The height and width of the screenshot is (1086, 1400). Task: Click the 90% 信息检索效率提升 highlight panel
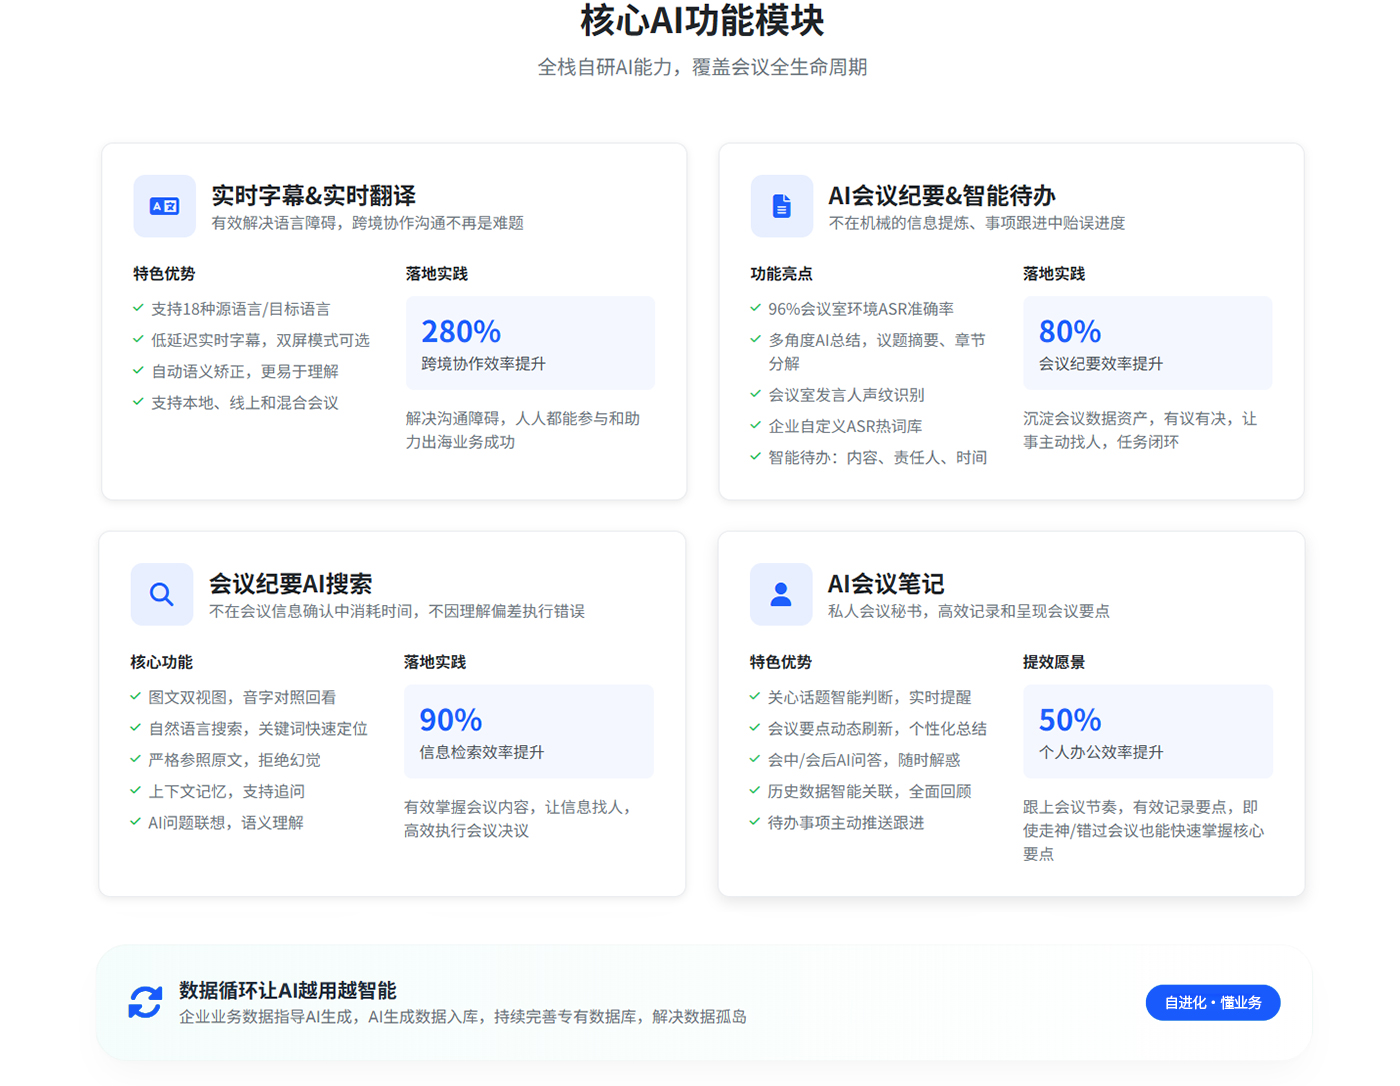[529, 731]
